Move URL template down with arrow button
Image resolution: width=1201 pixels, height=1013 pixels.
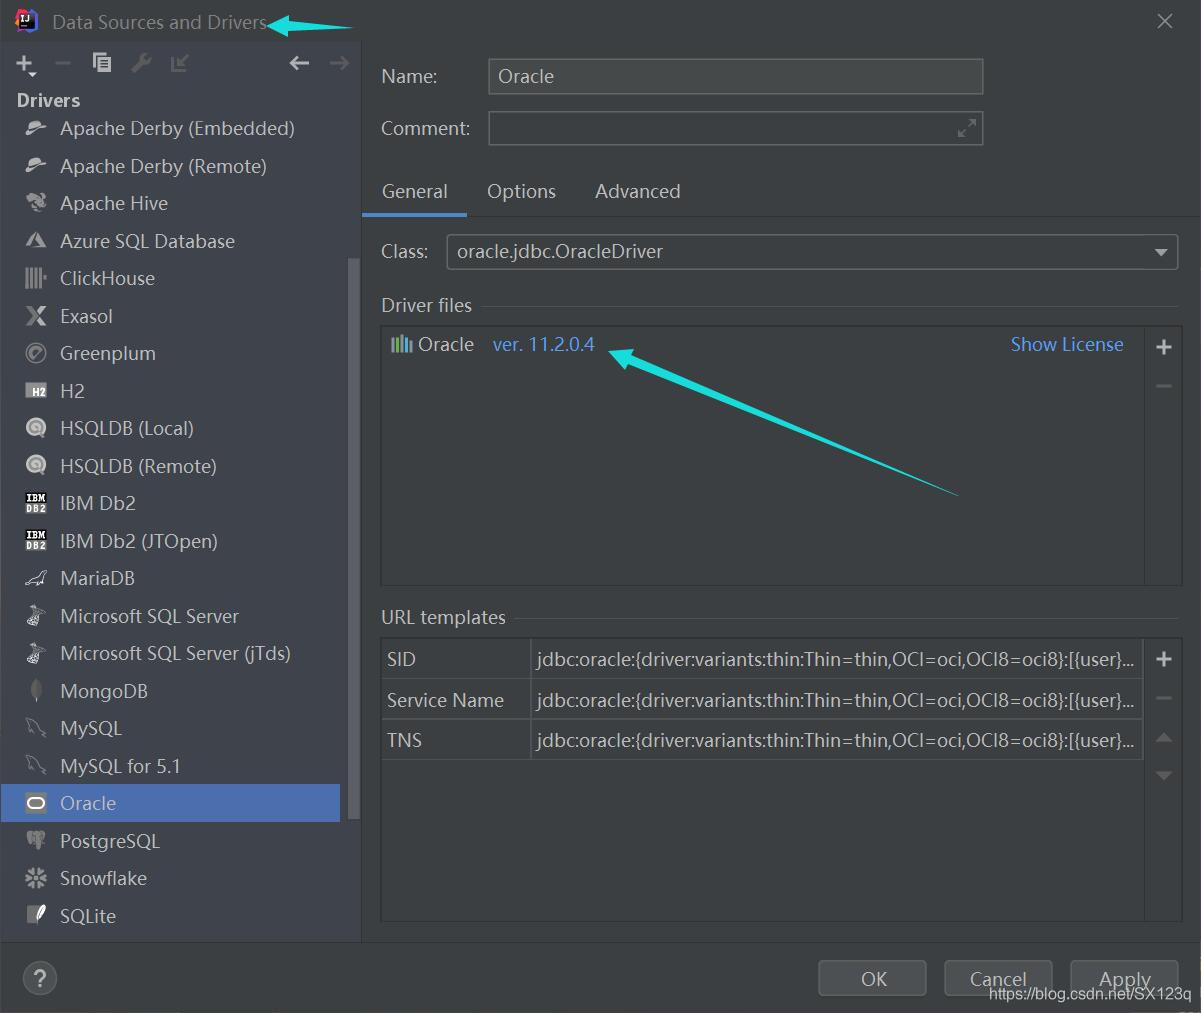coord(1163,775)
